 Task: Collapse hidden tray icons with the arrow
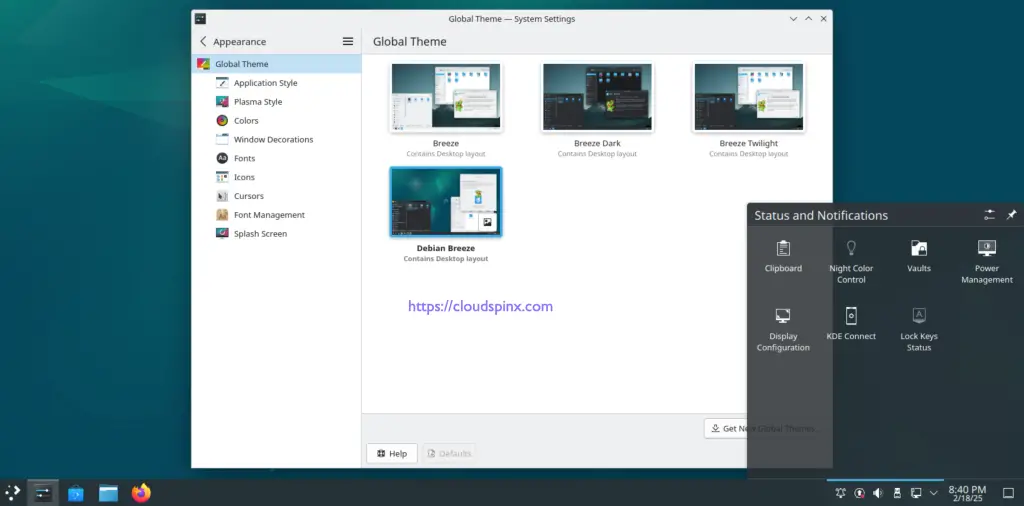934,493
